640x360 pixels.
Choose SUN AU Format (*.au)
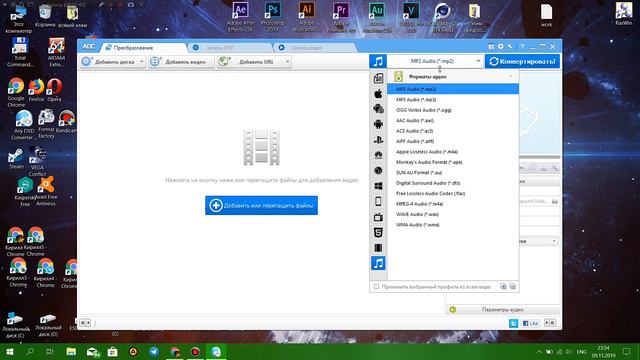(x=453, y=172)
